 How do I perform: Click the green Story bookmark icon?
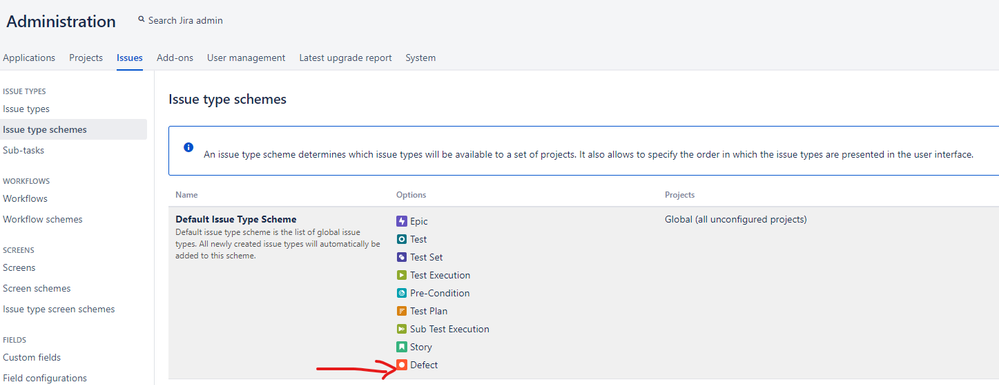pos(401,347)
